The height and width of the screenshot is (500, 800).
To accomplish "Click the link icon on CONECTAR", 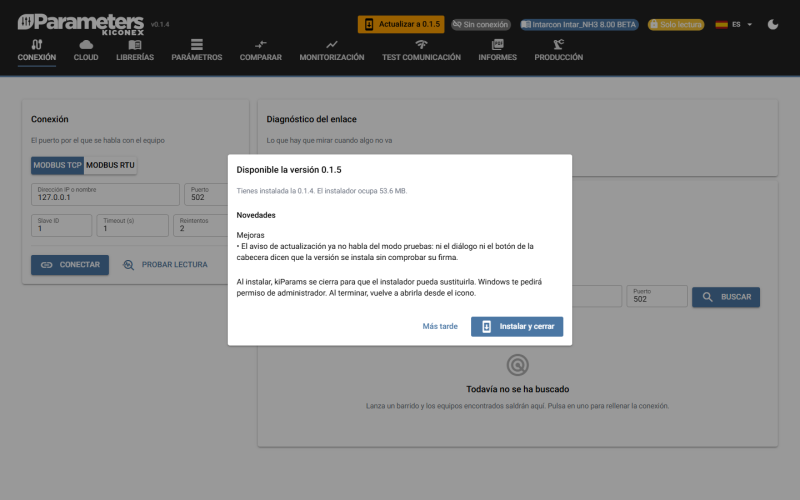I will pos(46,265).
